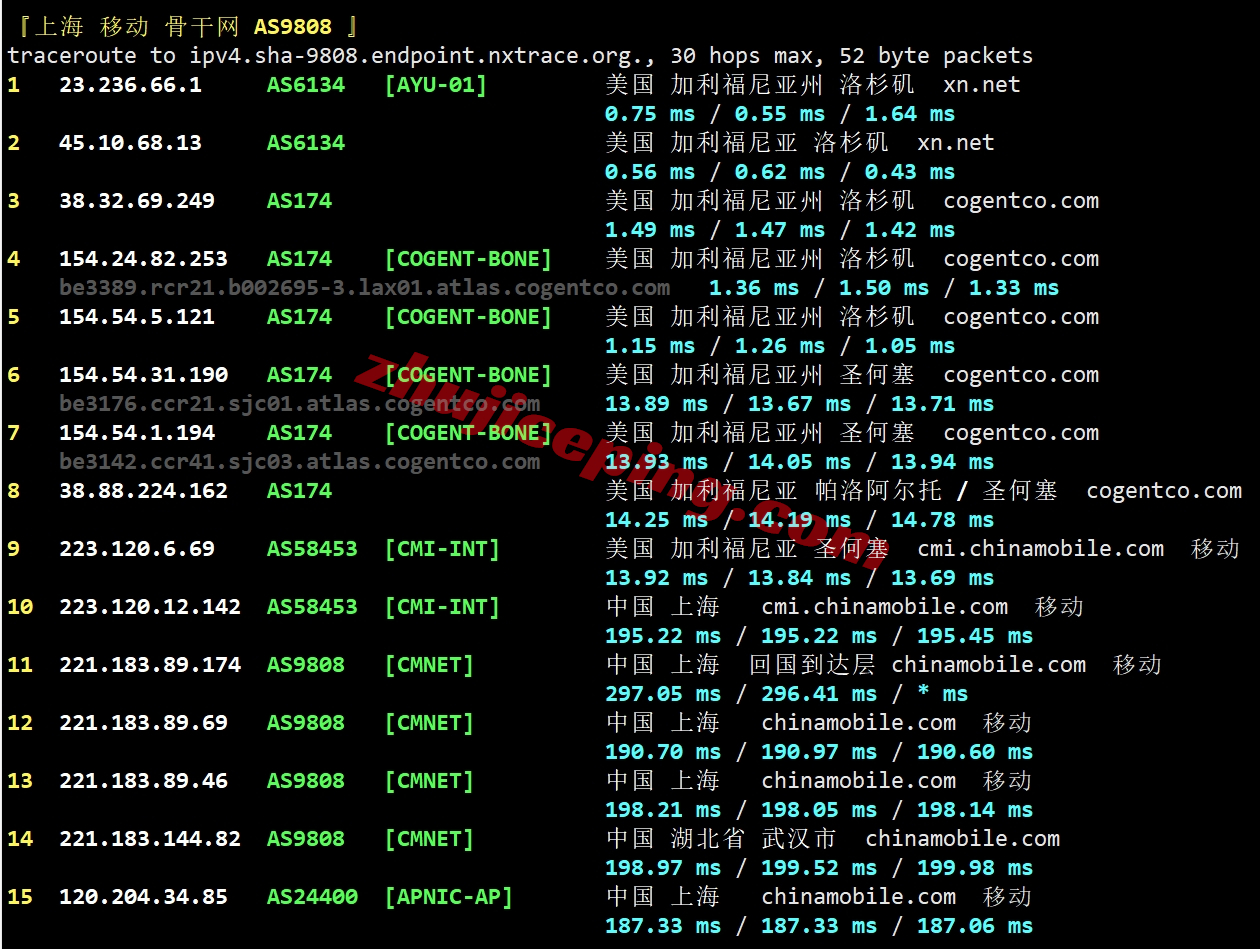Image resolution: width=1260 pixels, height=949 pixels.
Task: Select IP address 154.54.31.190
Action: (x=143, y=374)
